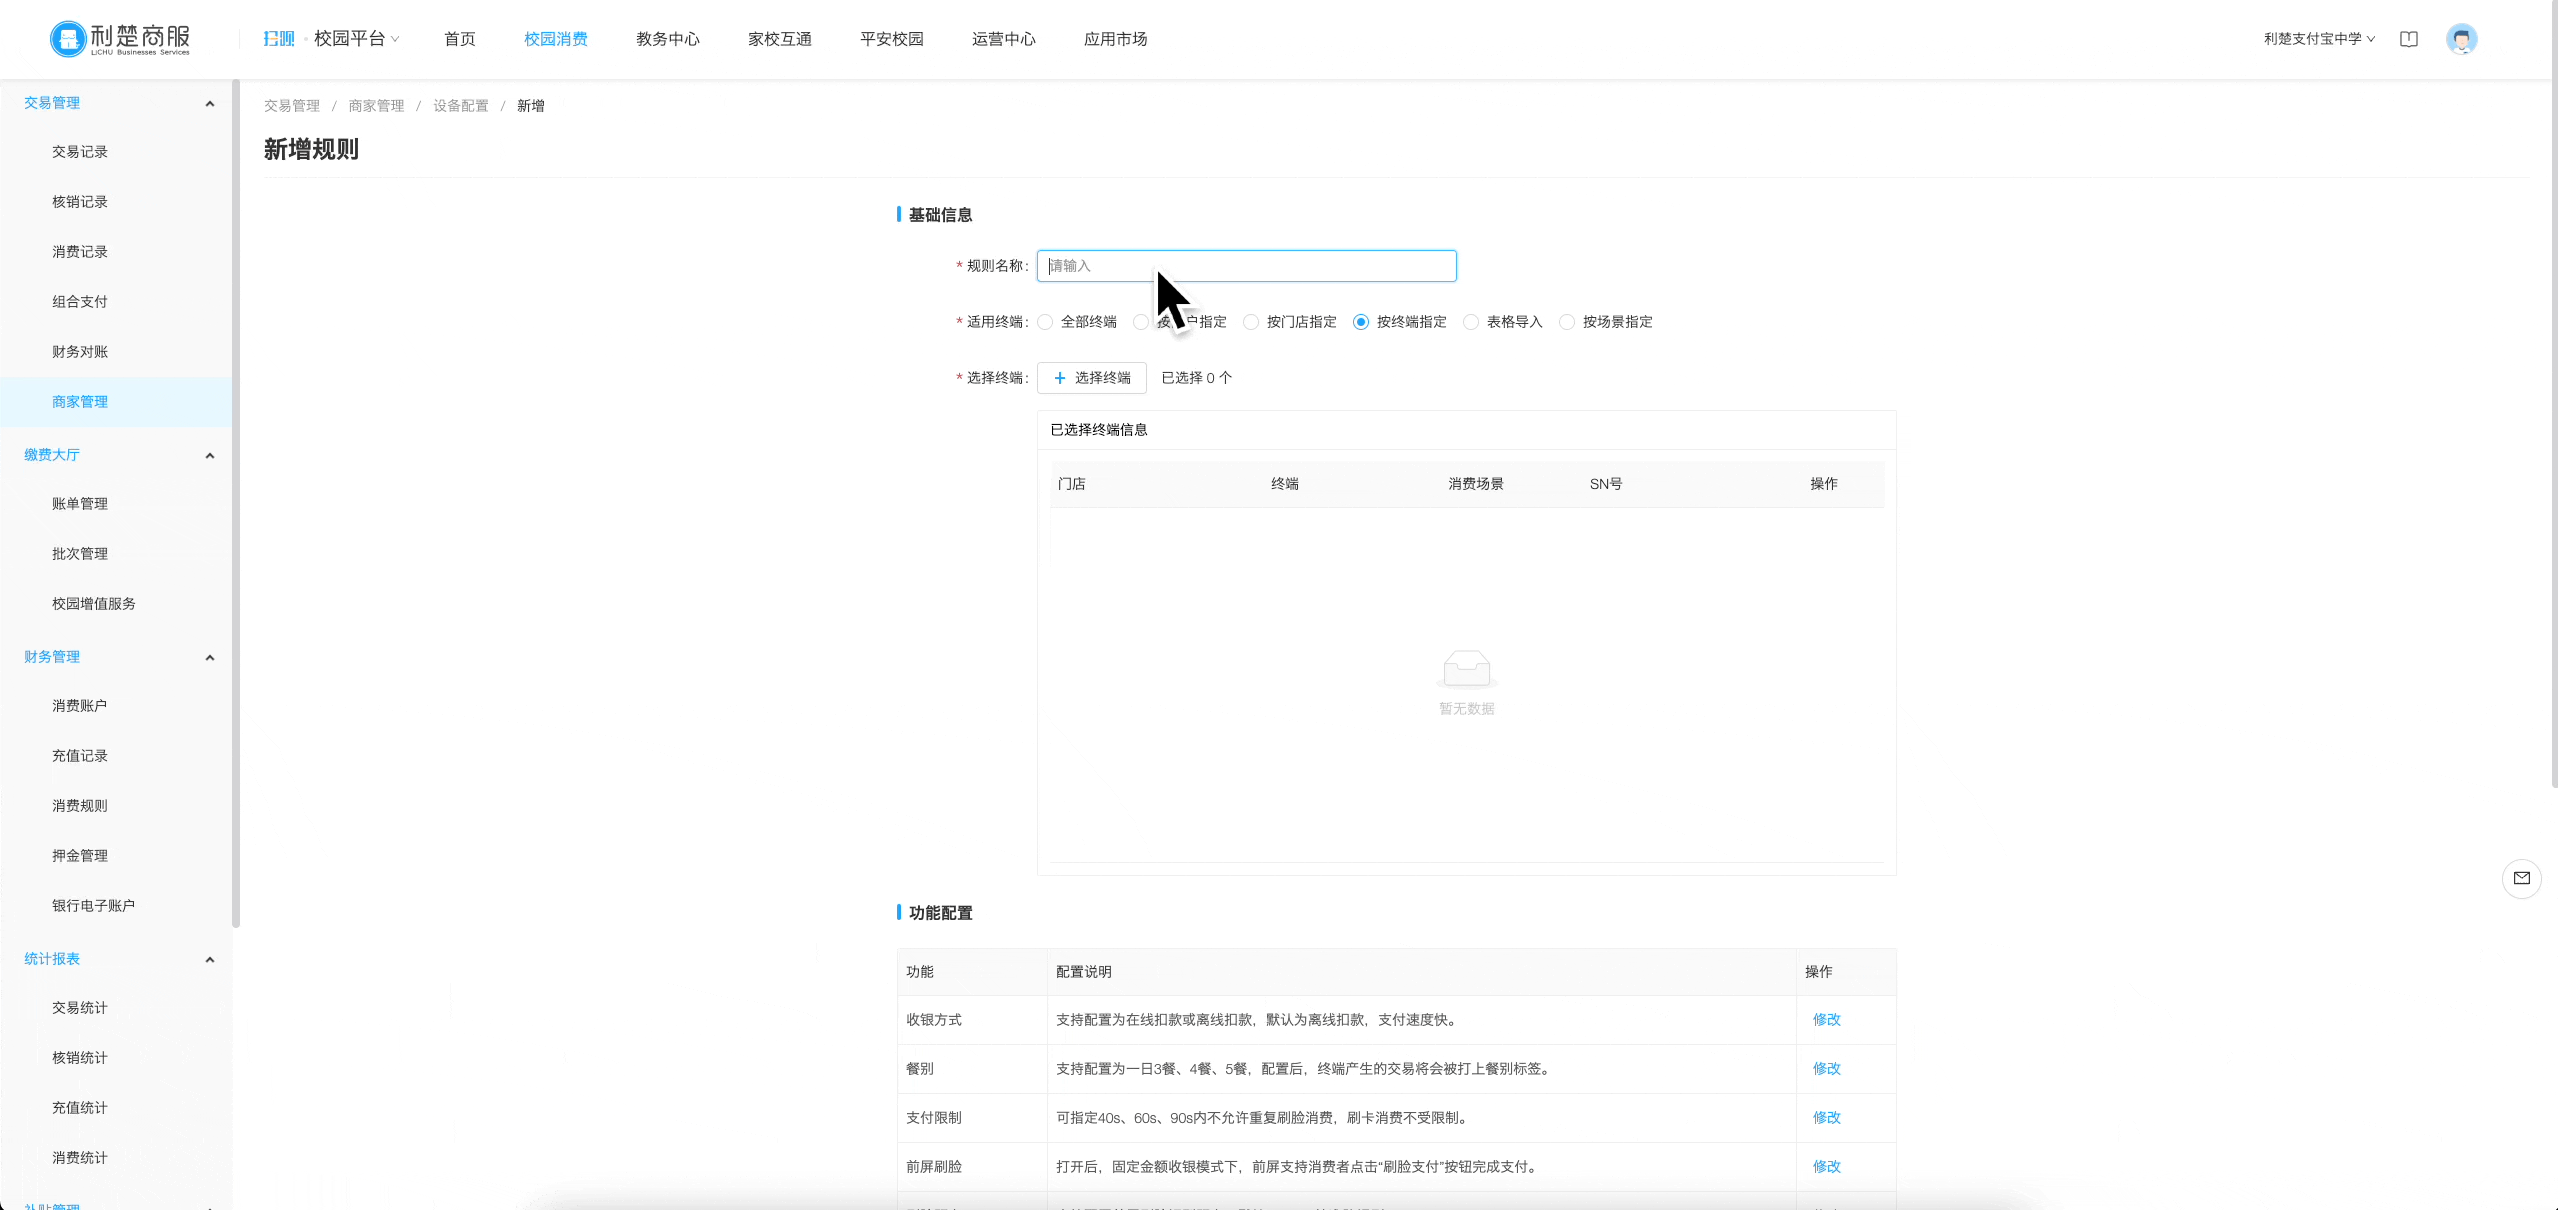This screenshot has height=1210, width=2558.
Task: Click the plus icon on 选择终端
Action: [x=1060, y=378]
